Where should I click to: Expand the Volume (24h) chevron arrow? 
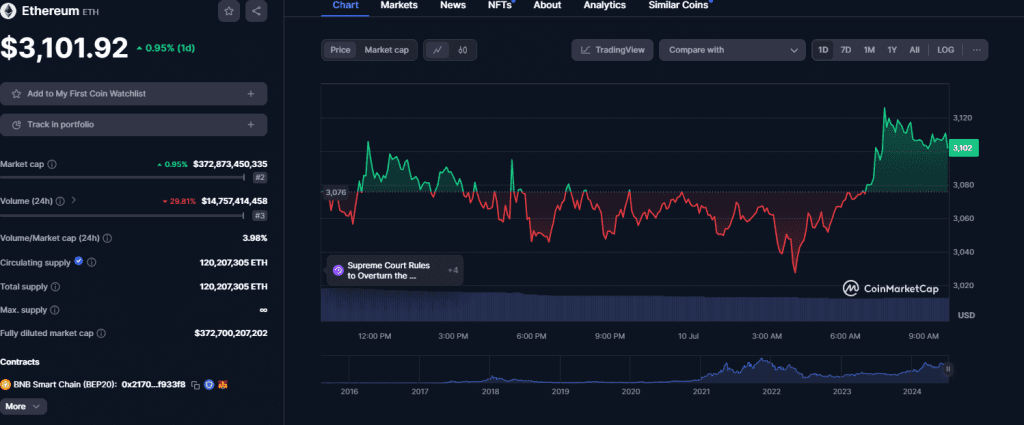pos(74,201)
